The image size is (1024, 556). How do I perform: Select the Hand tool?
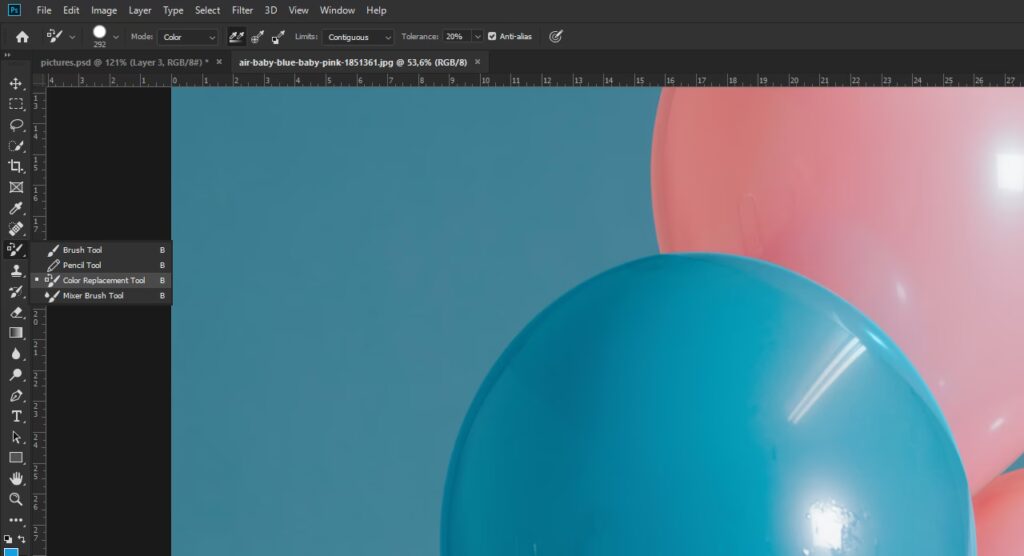pyautogui.click(x=16, y=478)
